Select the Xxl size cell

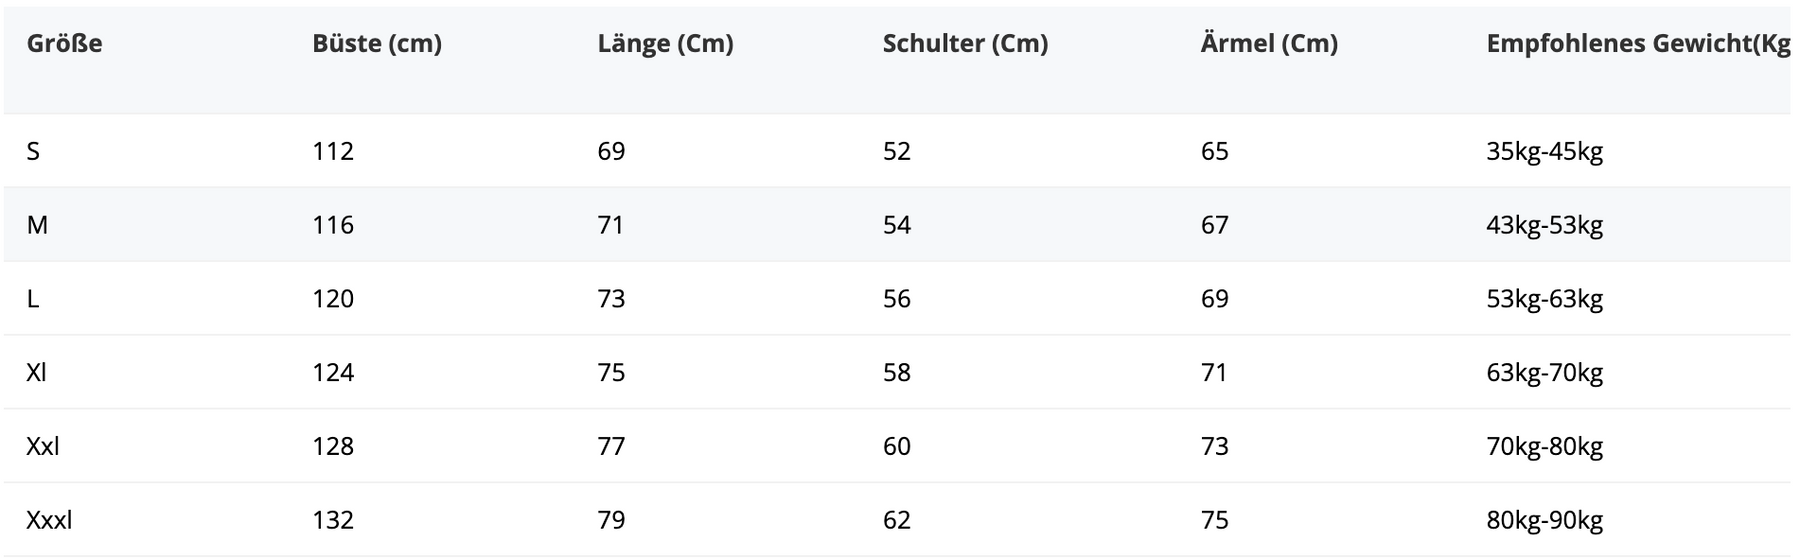pos(43,447)
